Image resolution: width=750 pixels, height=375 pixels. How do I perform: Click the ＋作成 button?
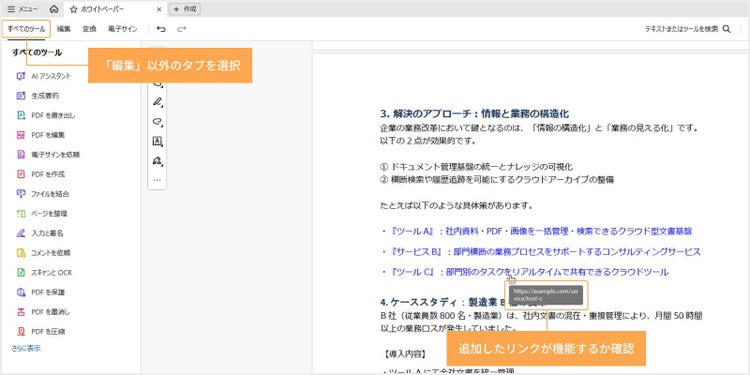pos(185,9)
